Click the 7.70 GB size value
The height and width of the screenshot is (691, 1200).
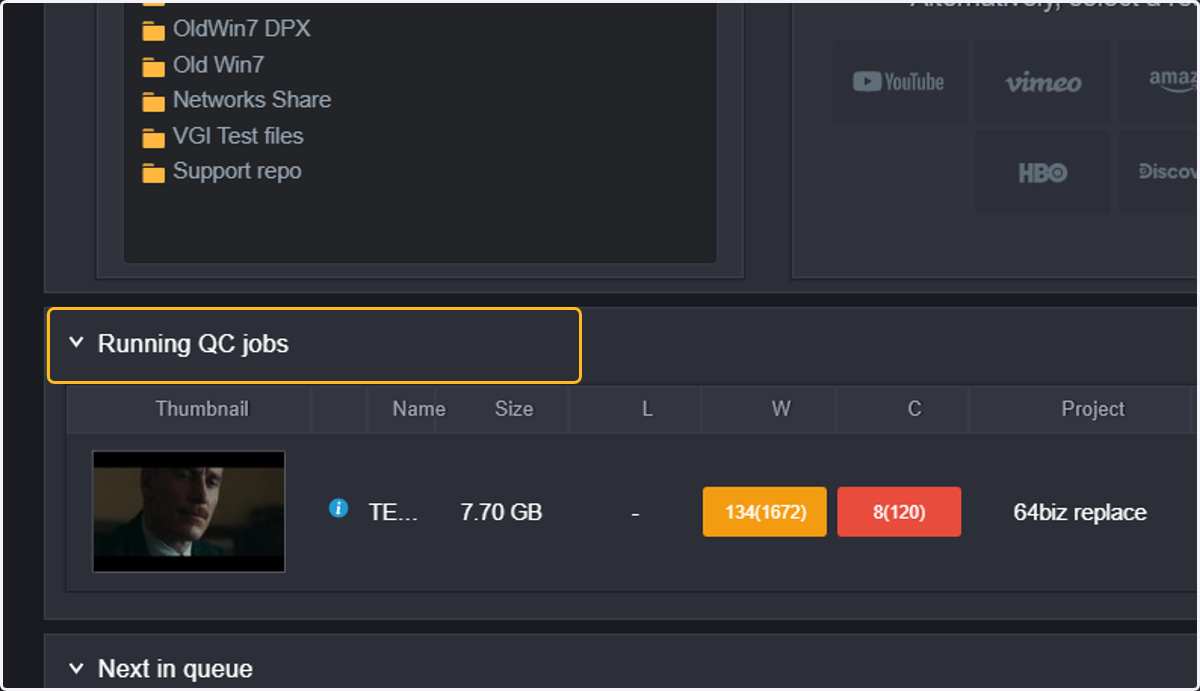tap(501, 512)
